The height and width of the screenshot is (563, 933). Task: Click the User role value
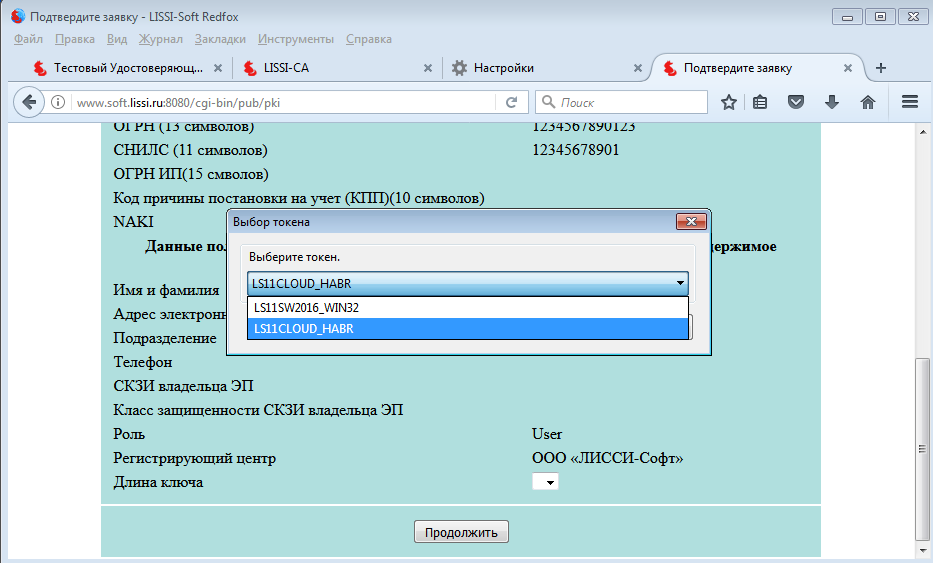(547, 434)
